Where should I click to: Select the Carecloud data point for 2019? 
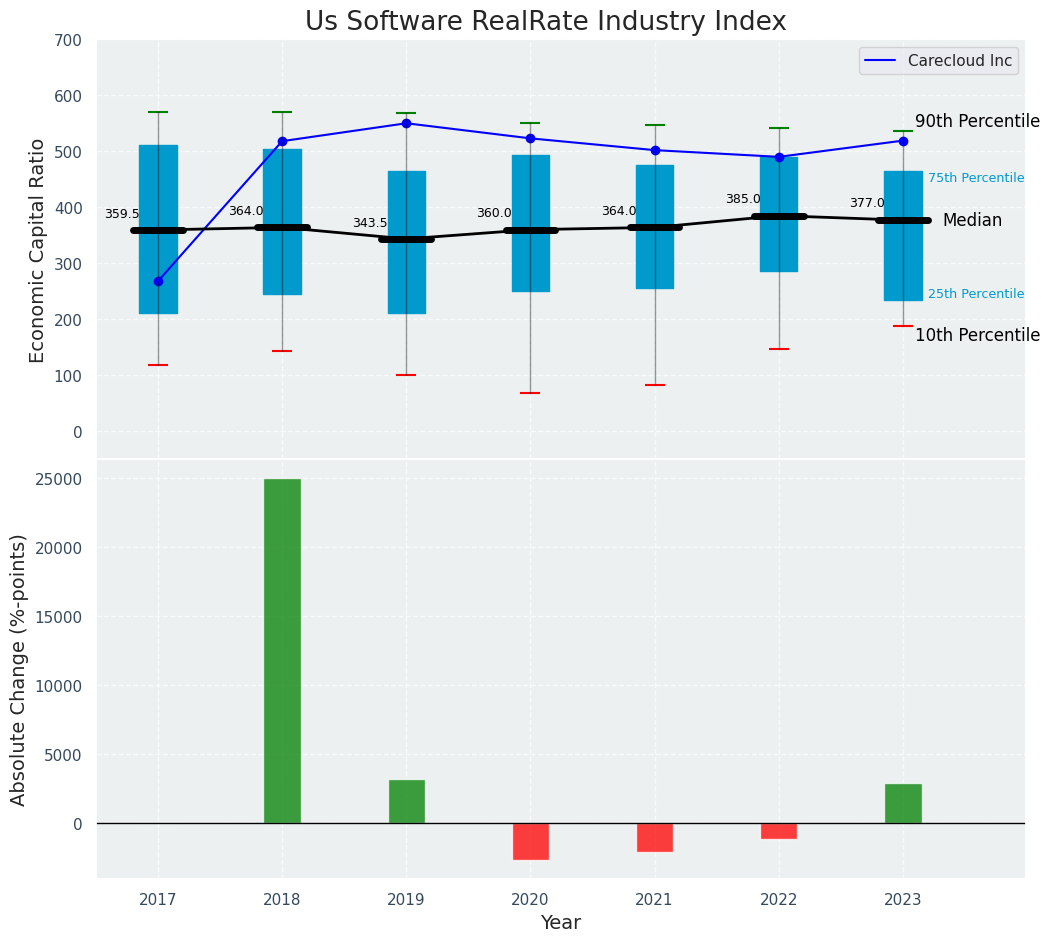(406, 124)
